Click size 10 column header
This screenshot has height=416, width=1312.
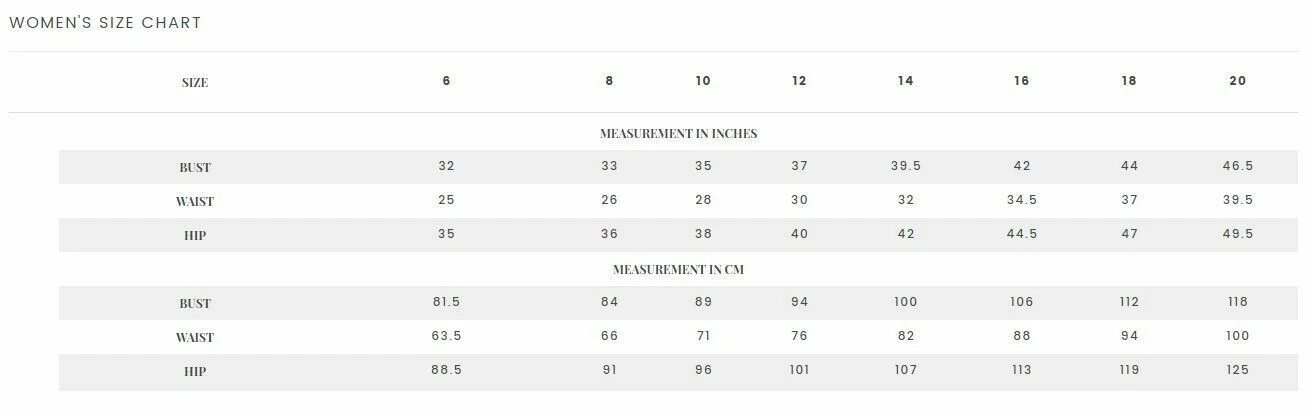point(703,81)
